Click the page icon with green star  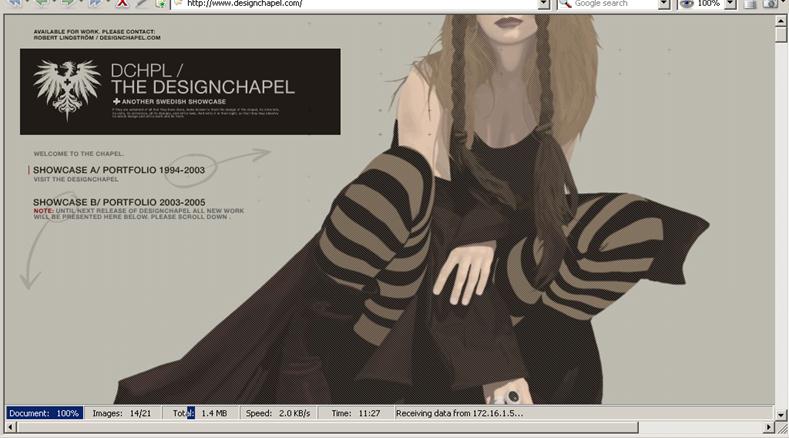tap(161, 4)
